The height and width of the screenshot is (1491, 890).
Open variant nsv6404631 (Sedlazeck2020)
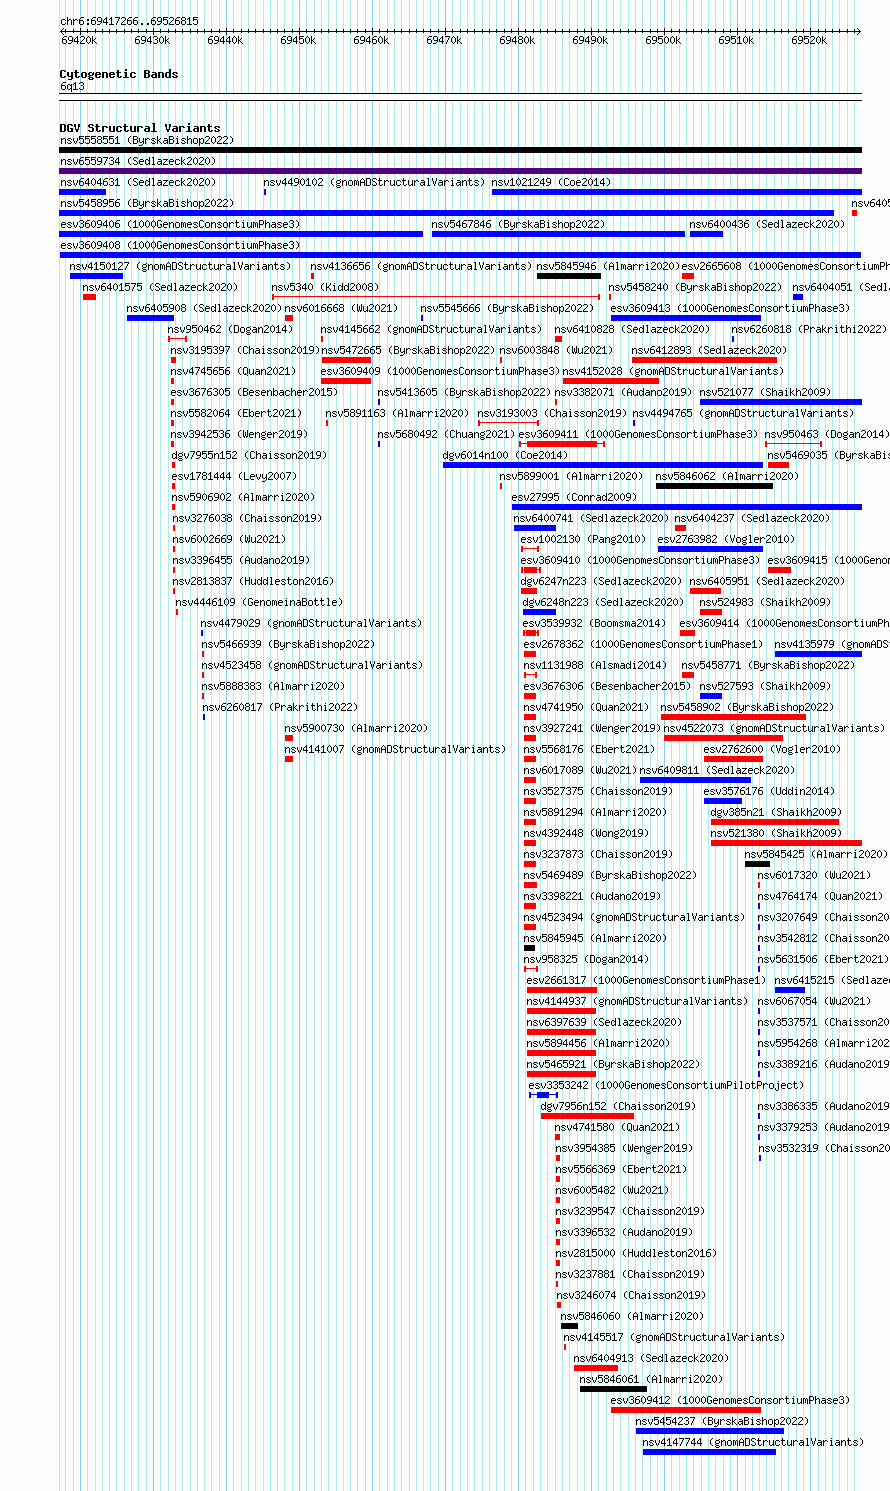tap(138, 183)
